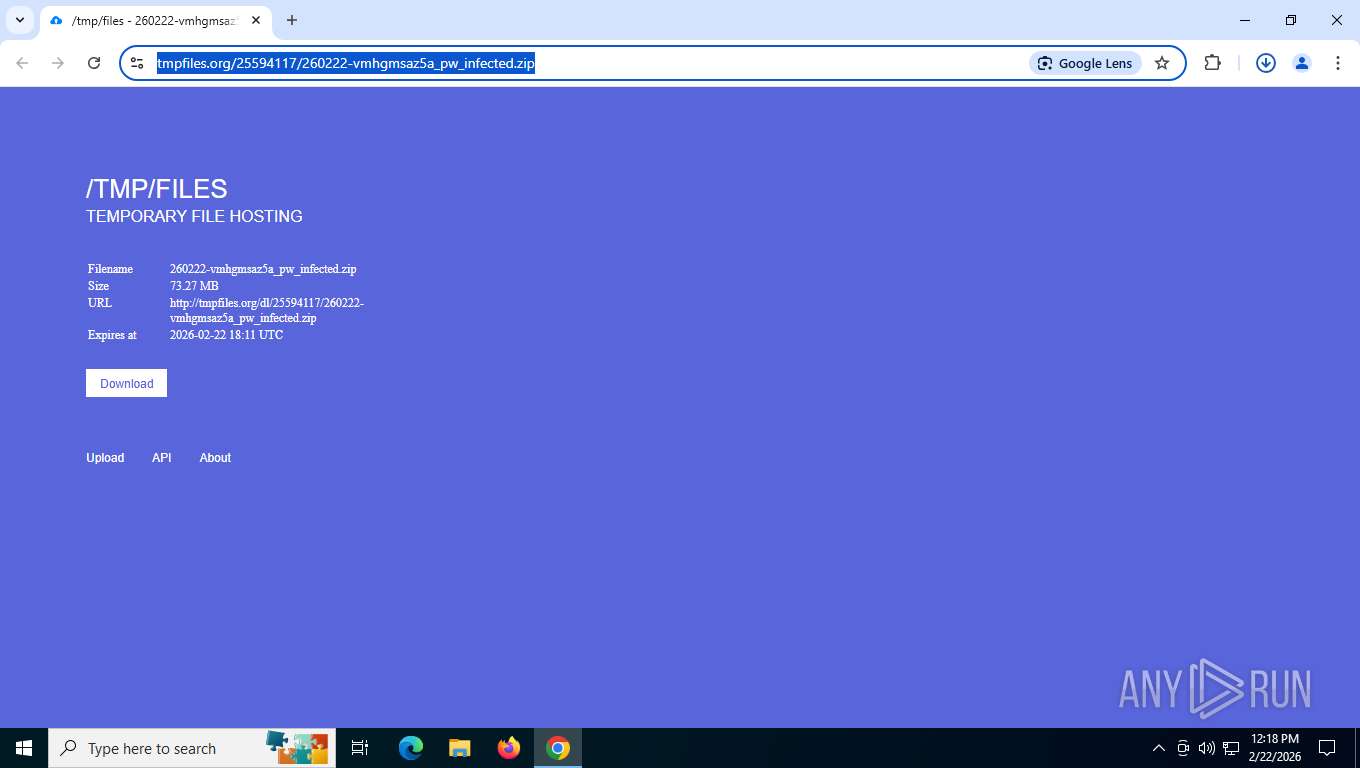Show hidden system tray icons
The height and width of the screenshot is (768, 1360).
(x=1159, y=748)
